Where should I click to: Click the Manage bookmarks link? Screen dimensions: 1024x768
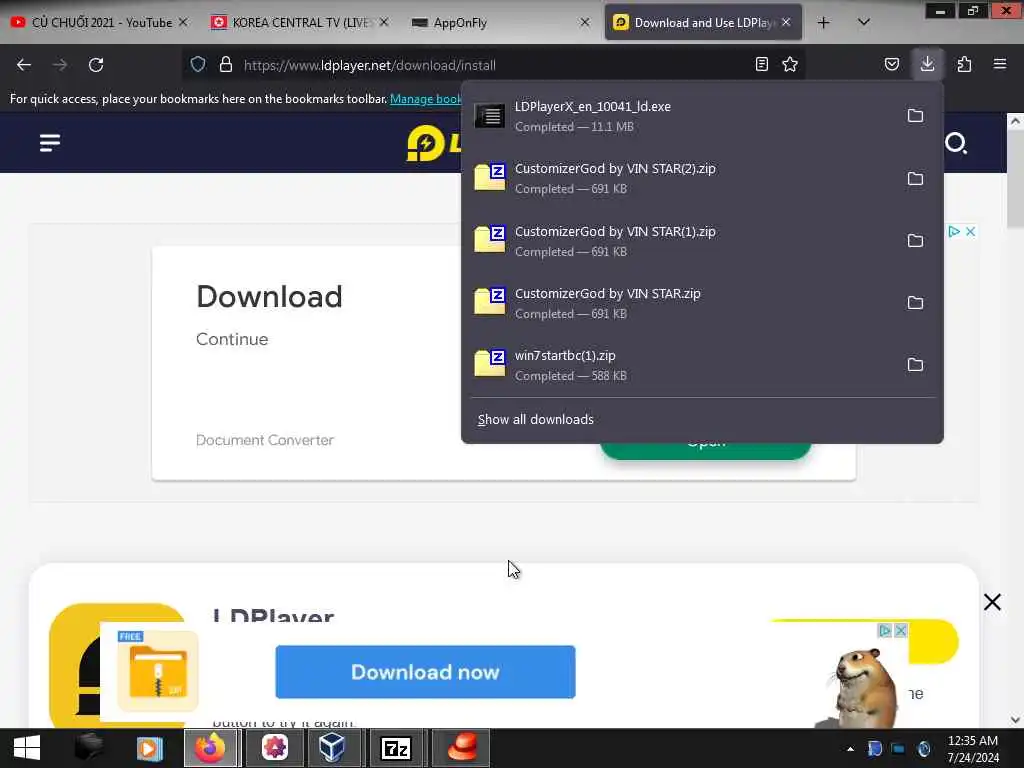pyautogui.click(x=426, y=99)
